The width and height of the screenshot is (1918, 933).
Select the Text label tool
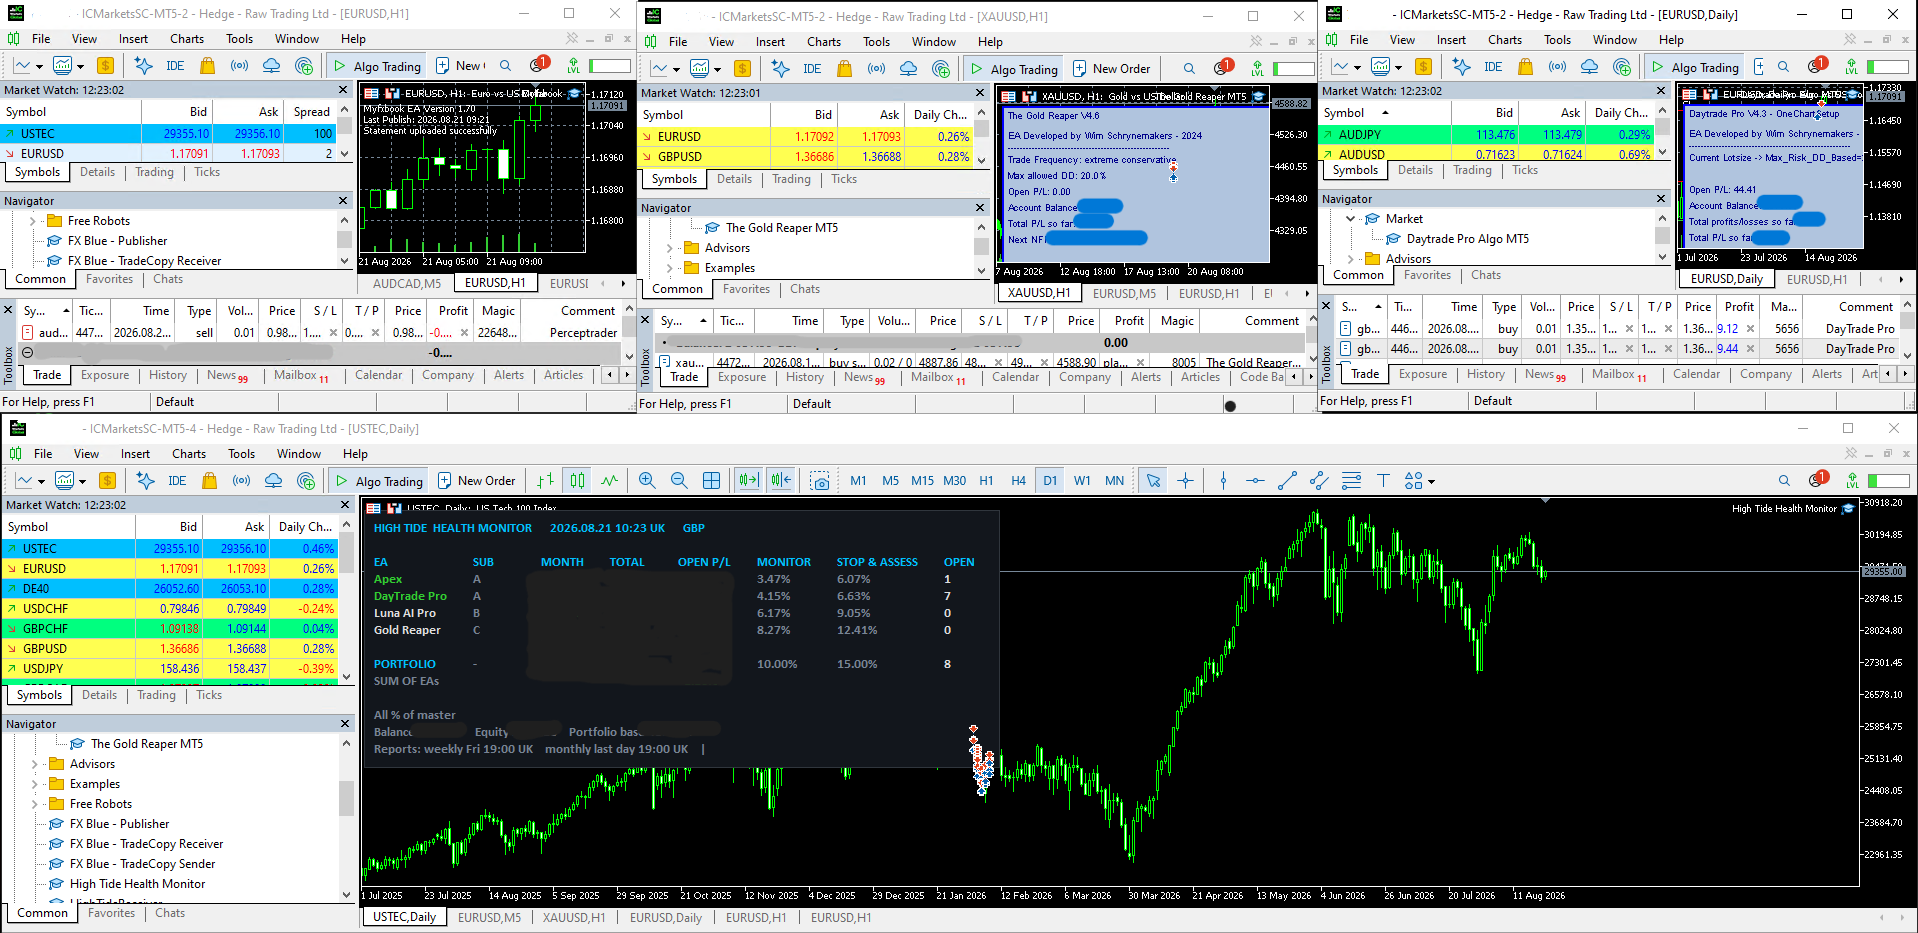point(1383,481)
